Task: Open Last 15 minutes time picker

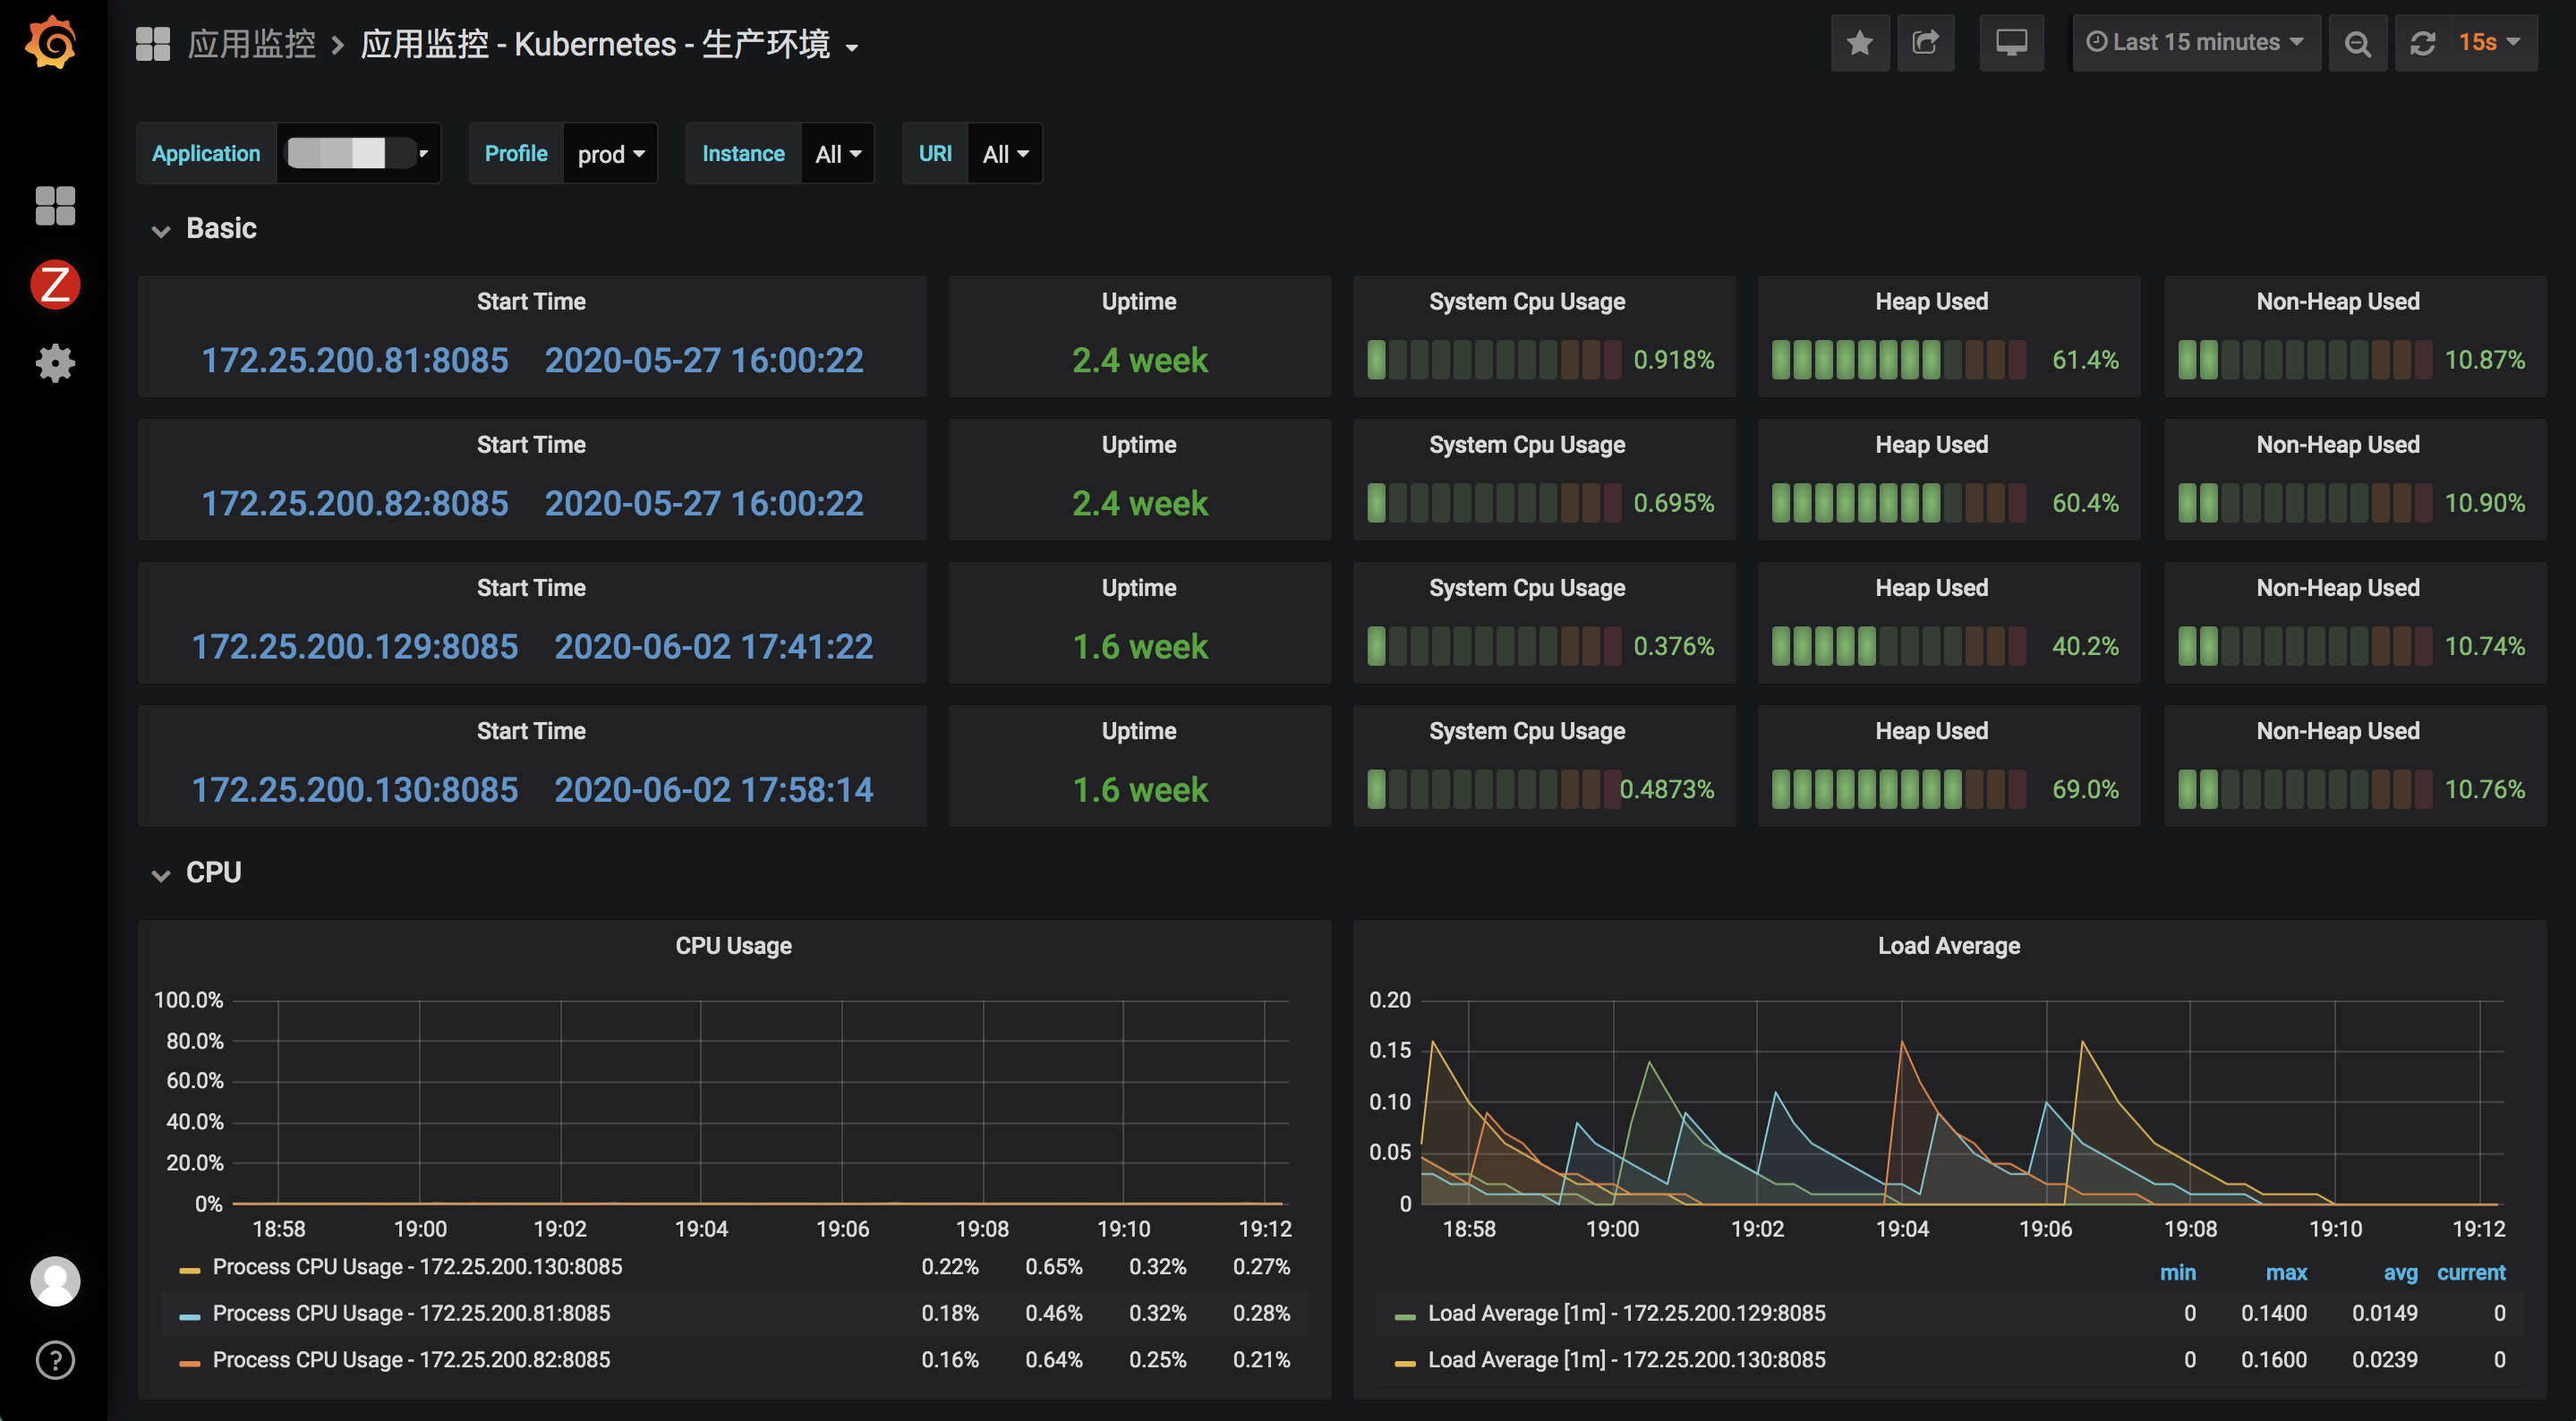Action: (2195, 43)
